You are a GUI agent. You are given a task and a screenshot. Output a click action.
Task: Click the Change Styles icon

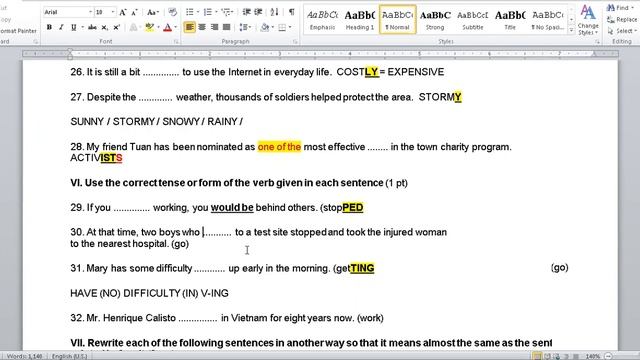point(588,20)
